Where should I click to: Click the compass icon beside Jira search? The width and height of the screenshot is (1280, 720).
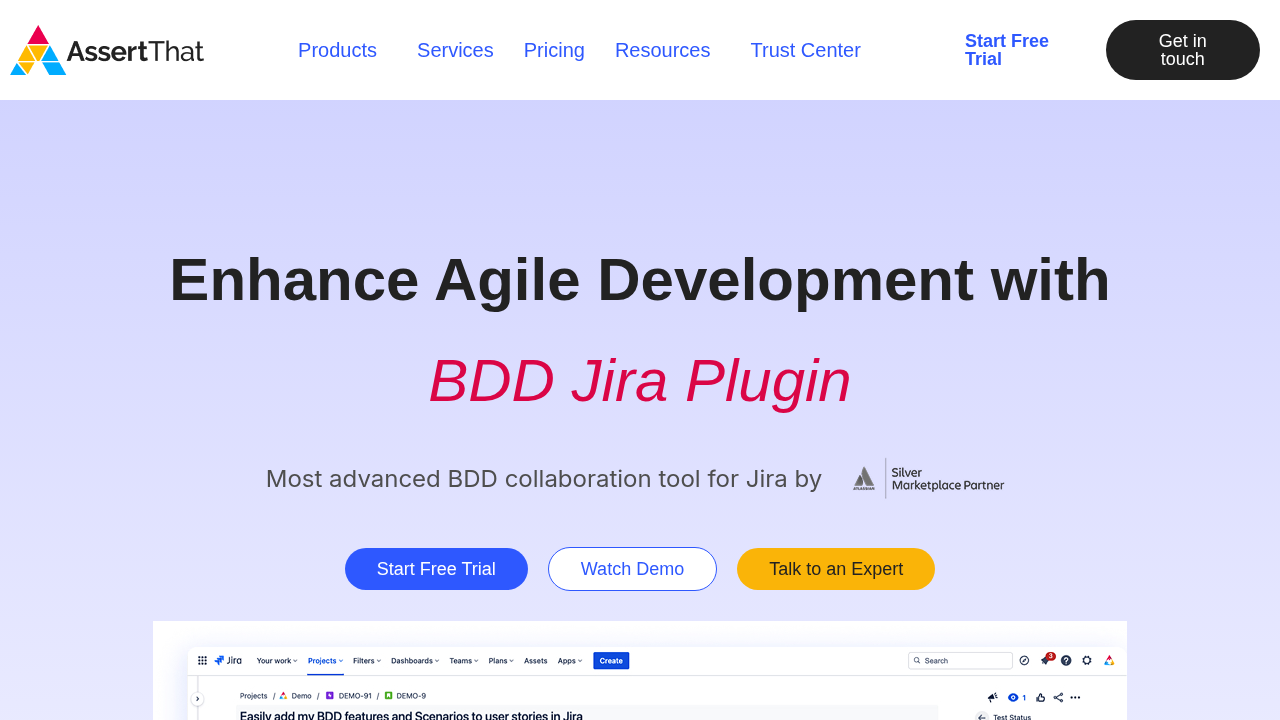[1024, 660]
